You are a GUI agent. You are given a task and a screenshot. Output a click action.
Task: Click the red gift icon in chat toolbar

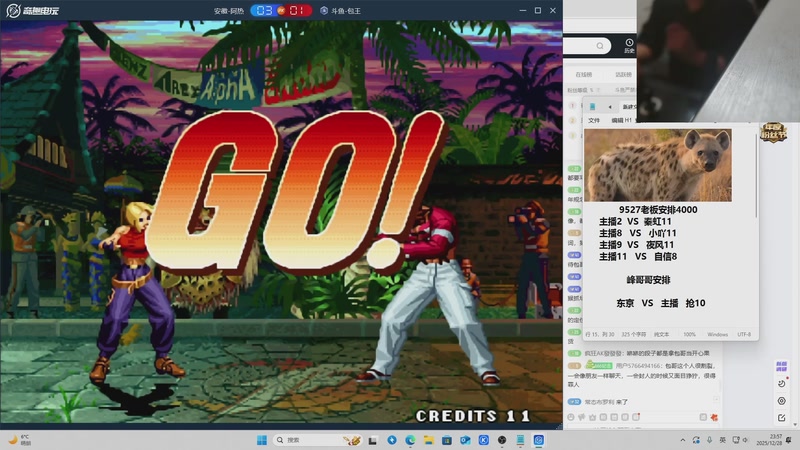tap(714, 417)
